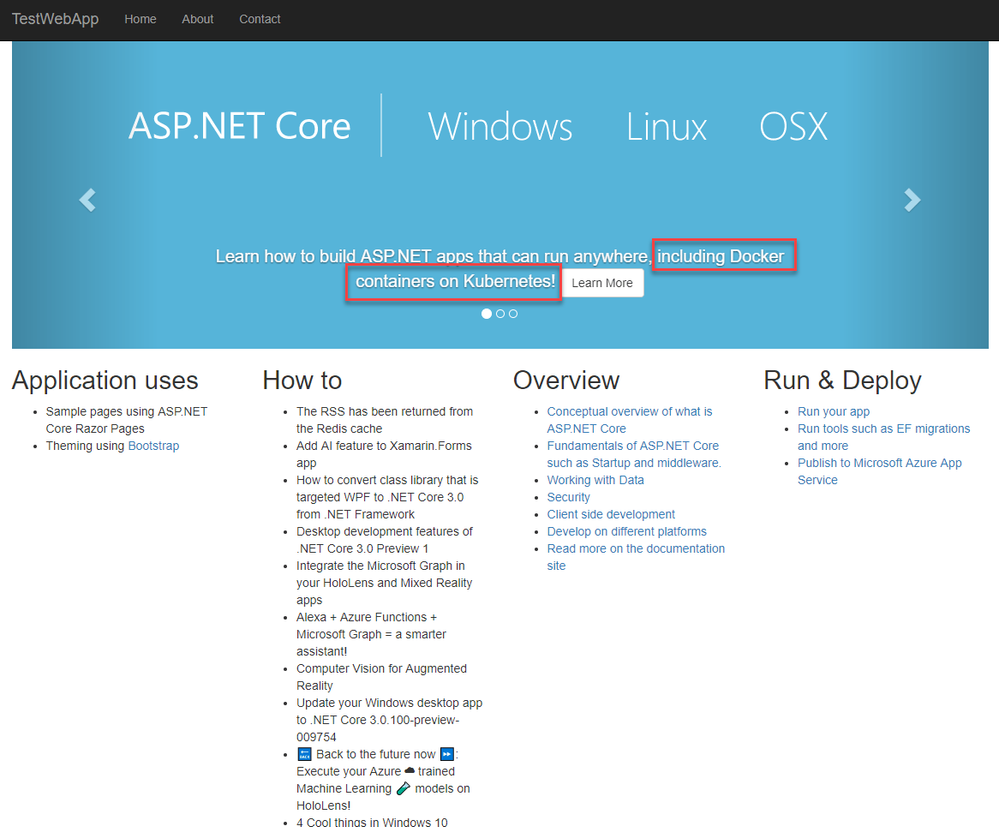This screenshot has width=999, height=827.
Task: Open the Run your app link
Action: pos(833,412)
